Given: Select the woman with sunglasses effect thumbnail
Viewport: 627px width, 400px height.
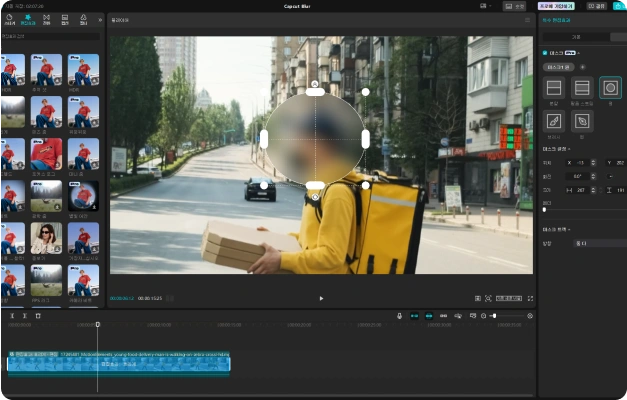Looking at the screenshot, I should click(x=46, y=238).
